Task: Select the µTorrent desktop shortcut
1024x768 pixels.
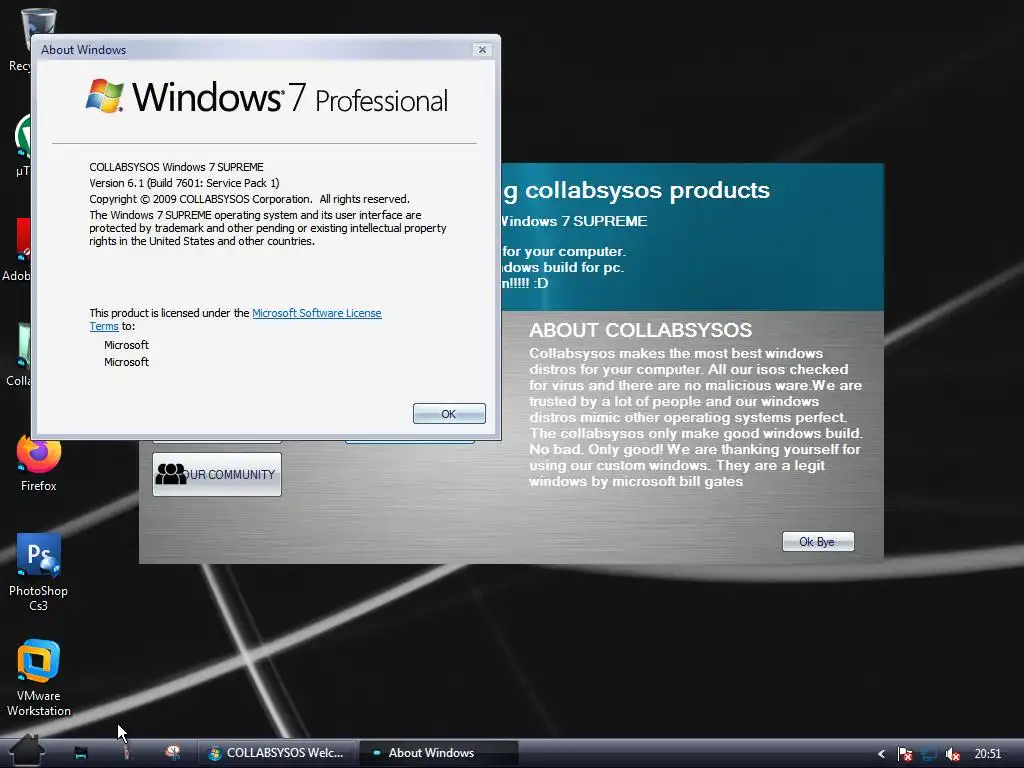Action: coord(22,145)
